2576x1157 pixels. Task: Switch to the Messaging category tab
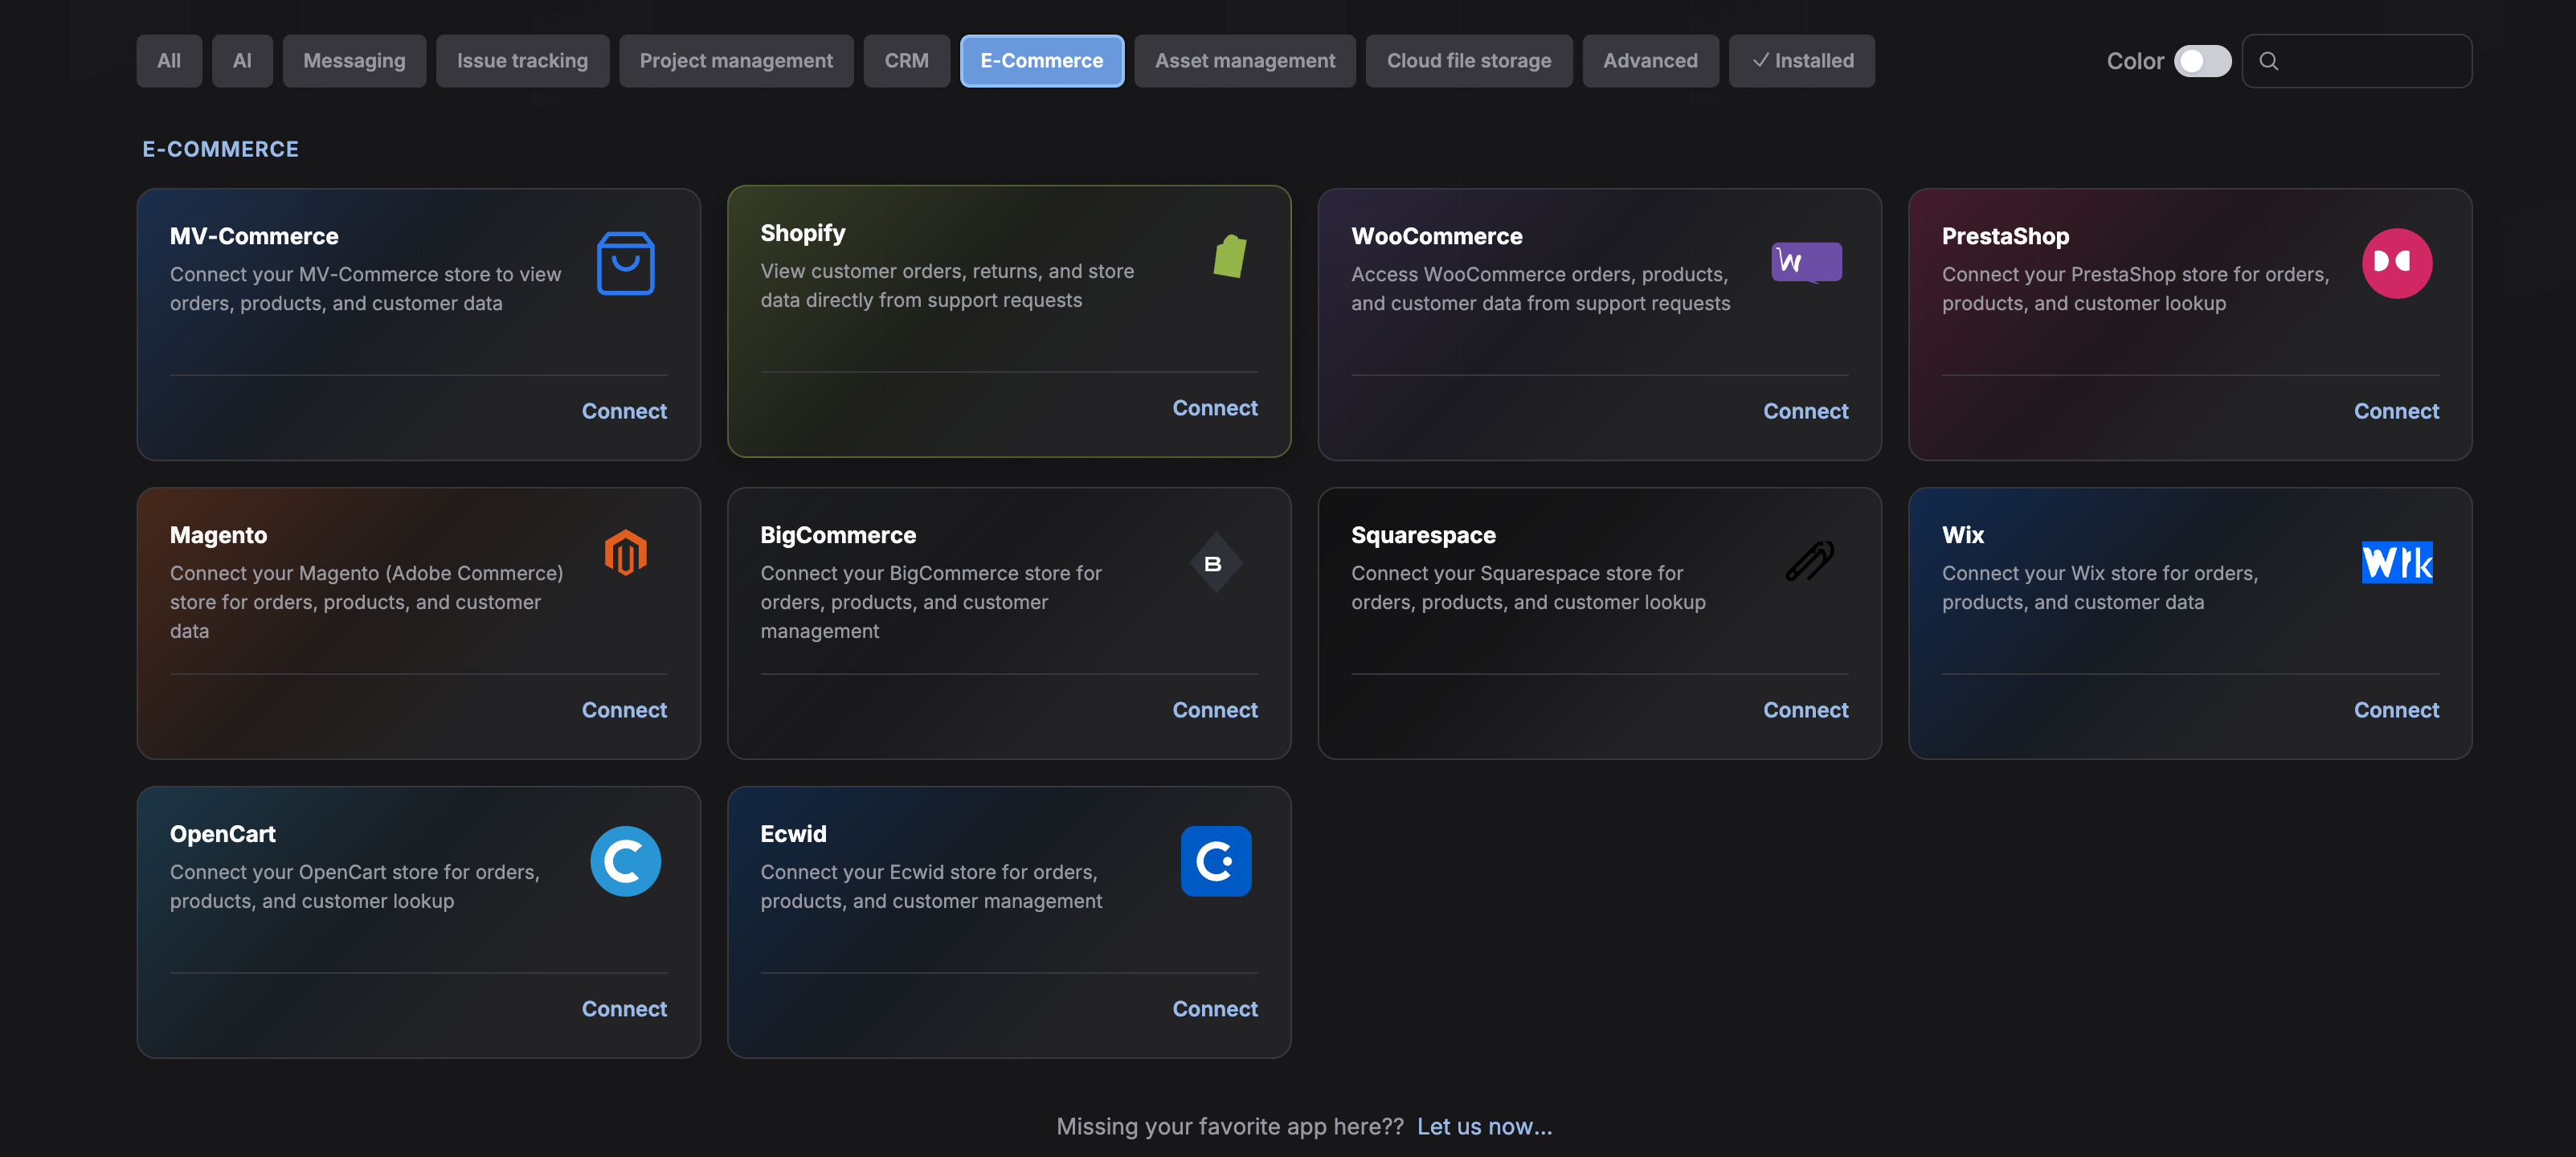pyautogui.click(x=354, y=61)
